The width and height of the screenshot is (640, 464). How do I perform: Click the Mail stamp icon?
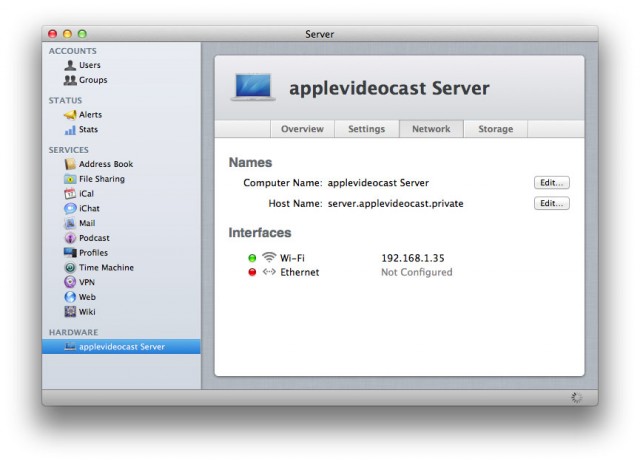tap(70, 223)
